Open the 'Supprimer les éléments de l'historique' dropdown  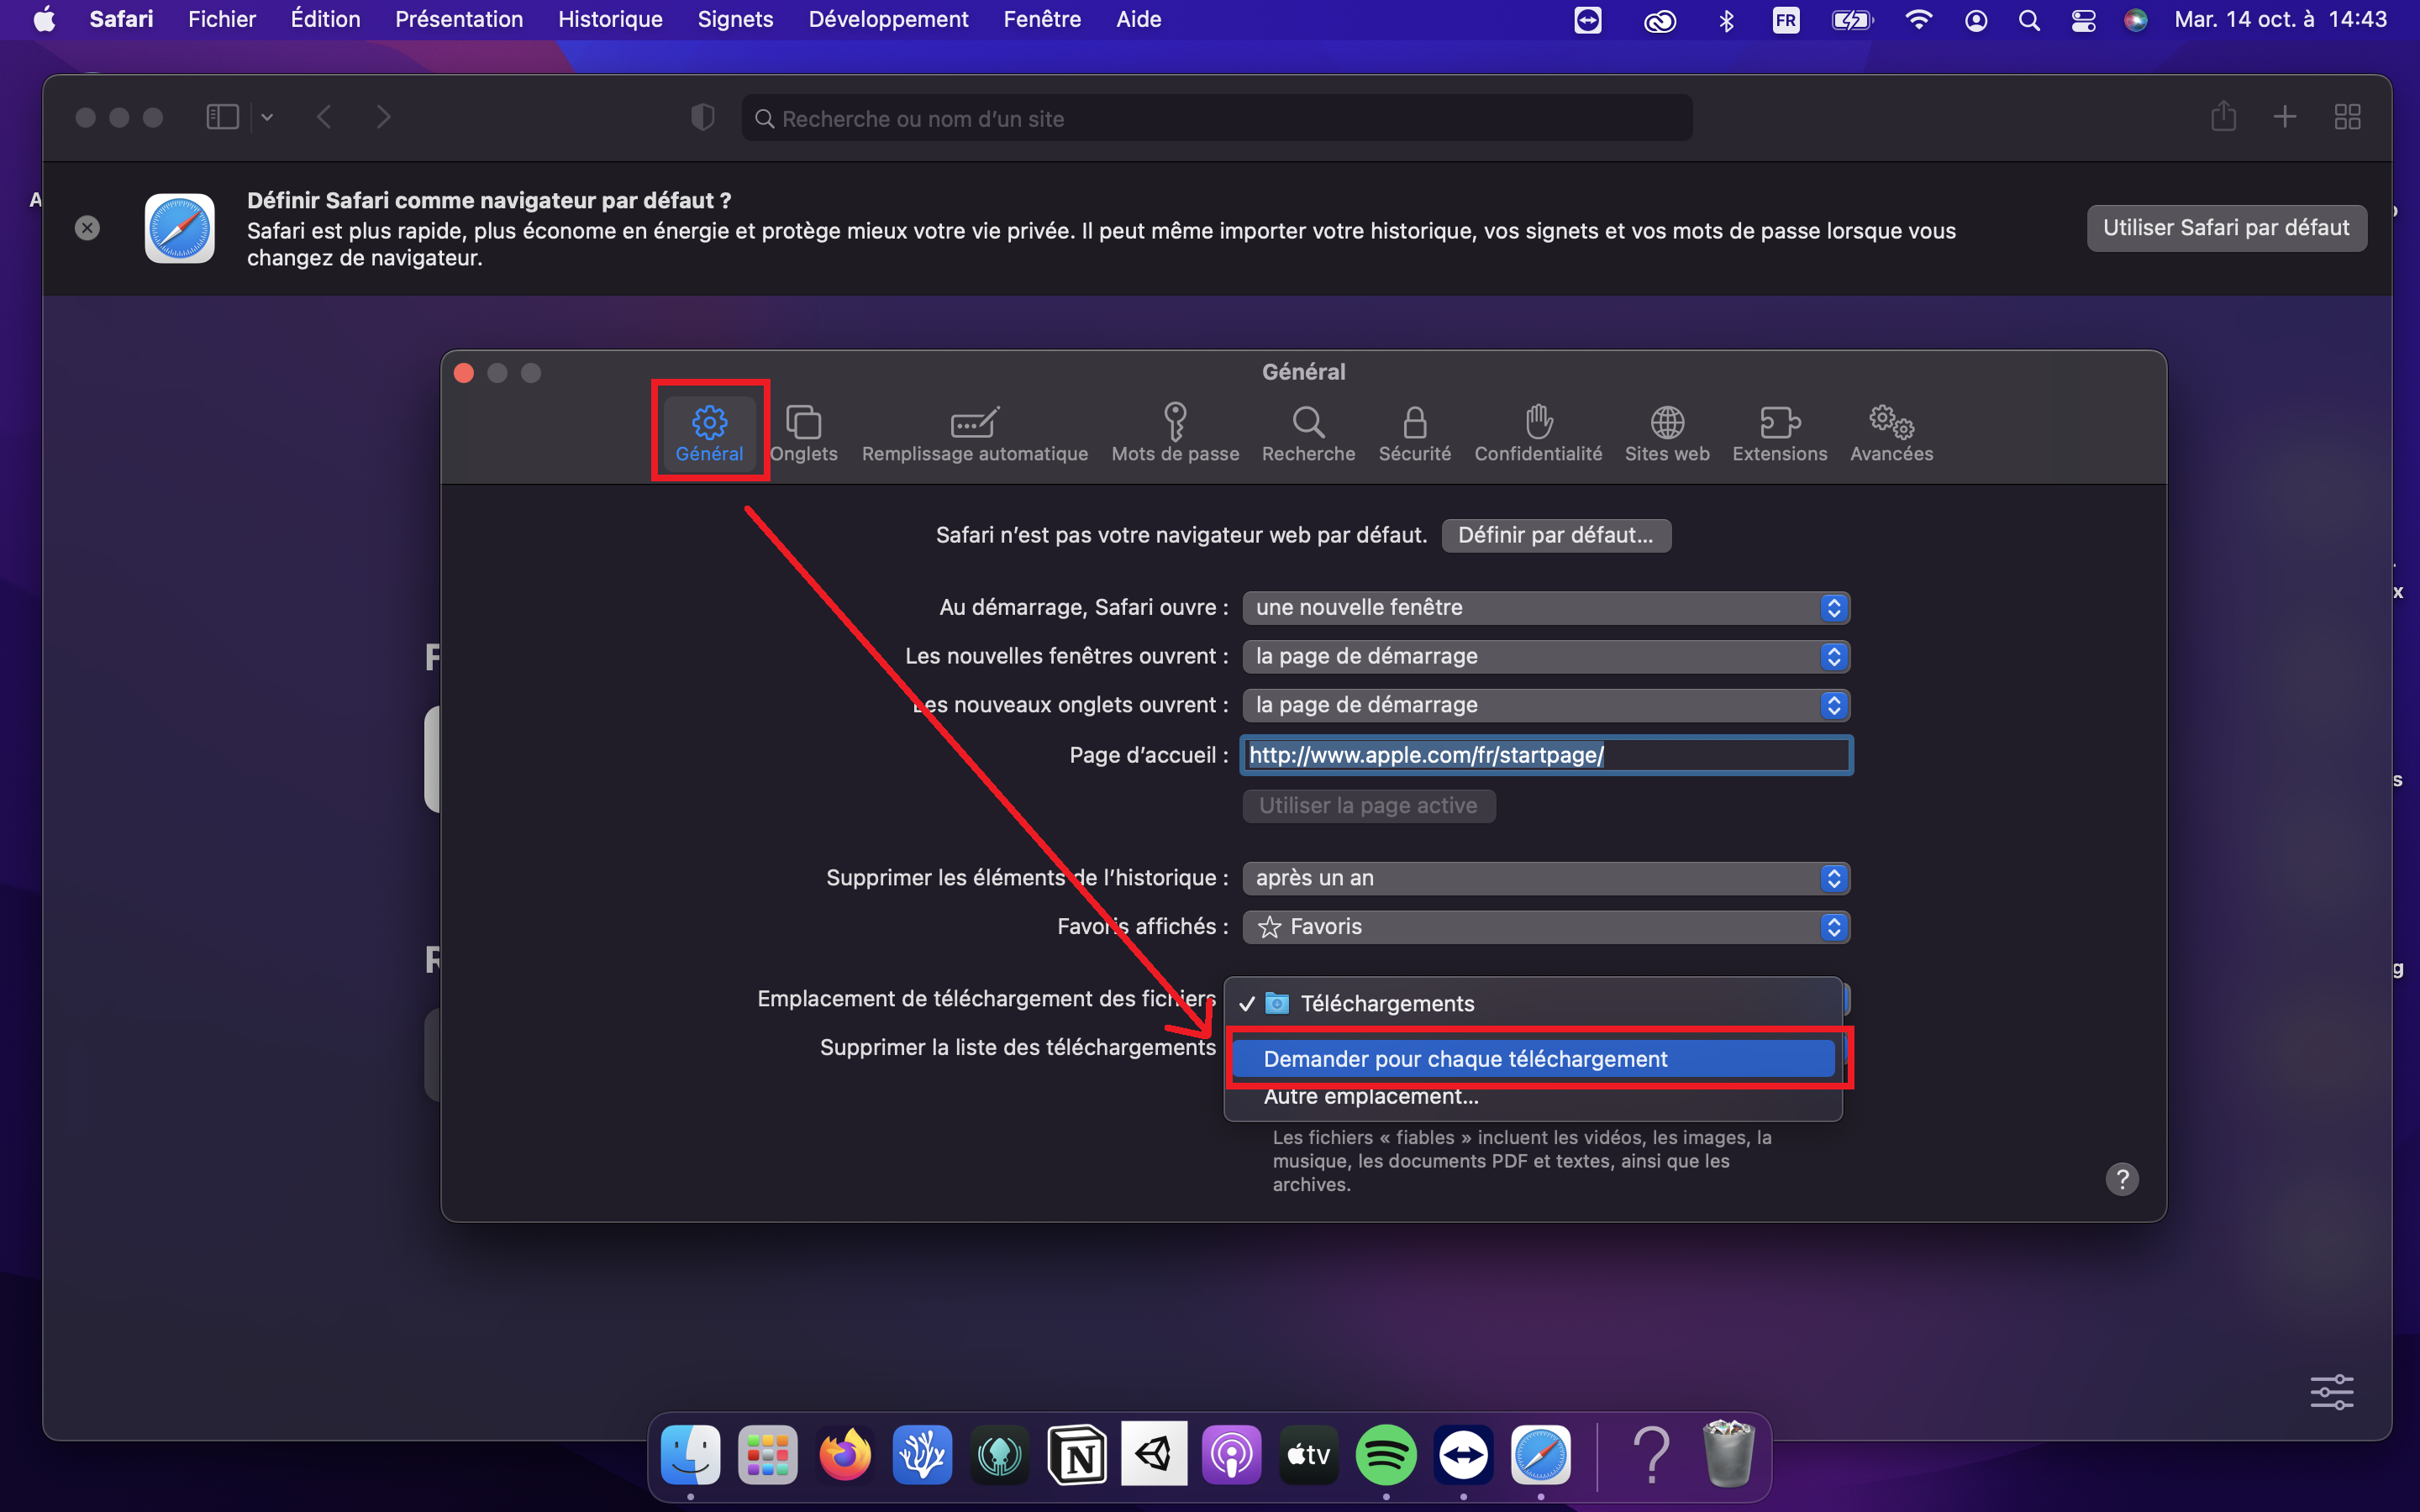pos(1545,878)
